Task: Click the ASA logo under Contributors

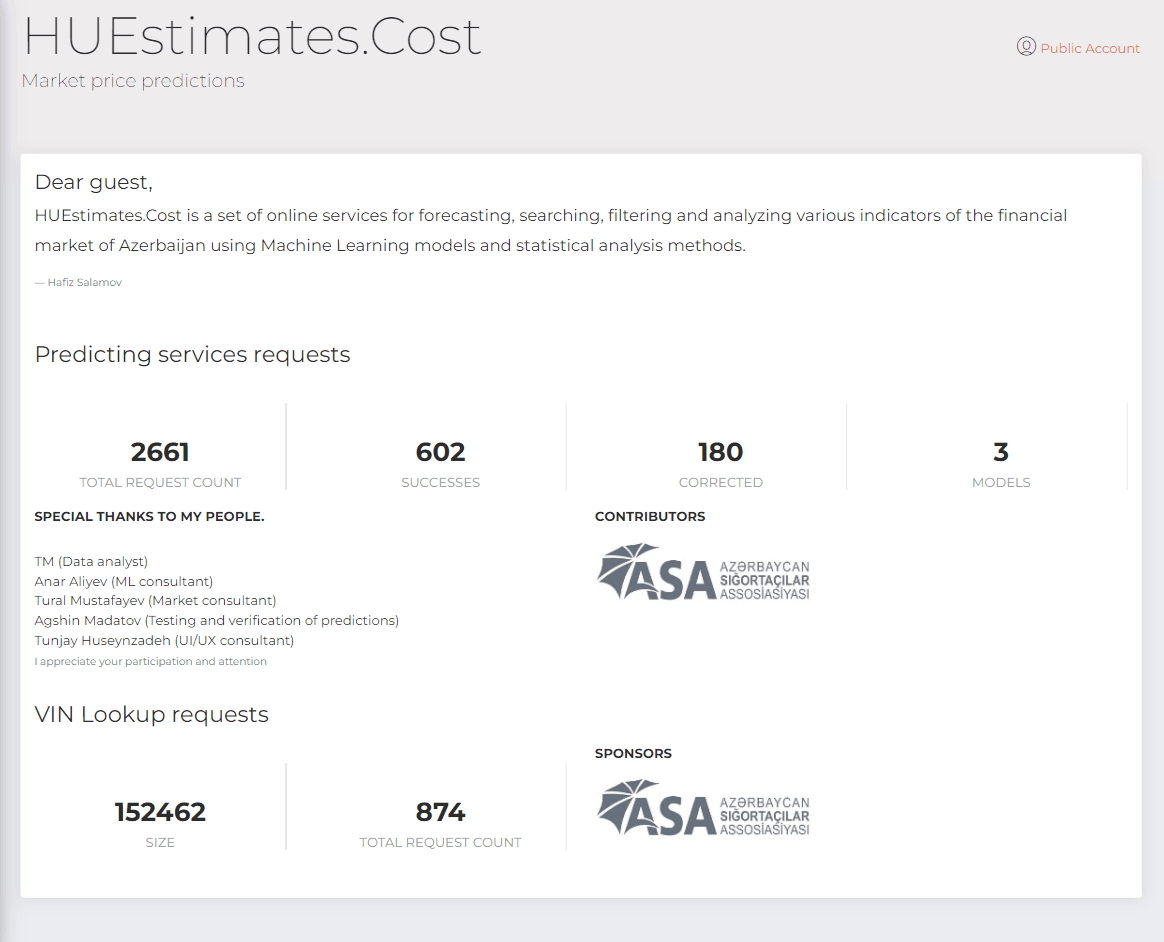Action: coord(703,572)
